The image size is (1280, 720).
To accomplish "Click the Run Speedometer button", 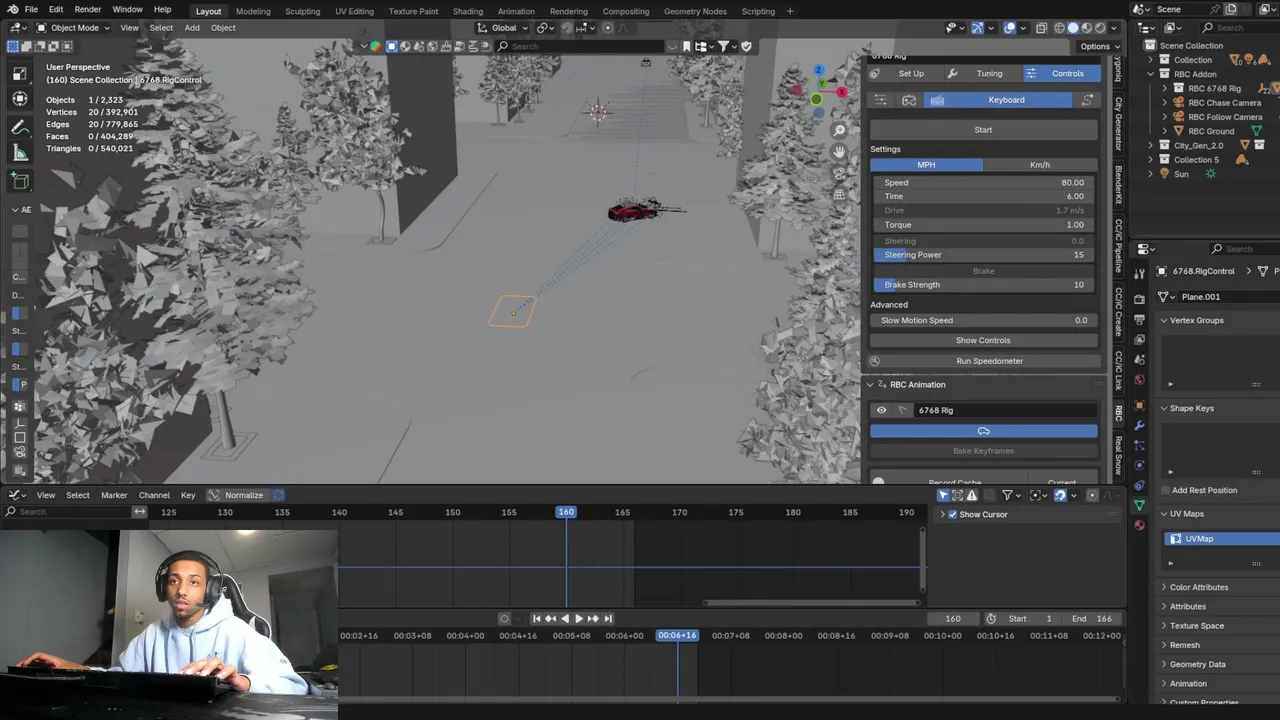I will [x=984, y=361].
